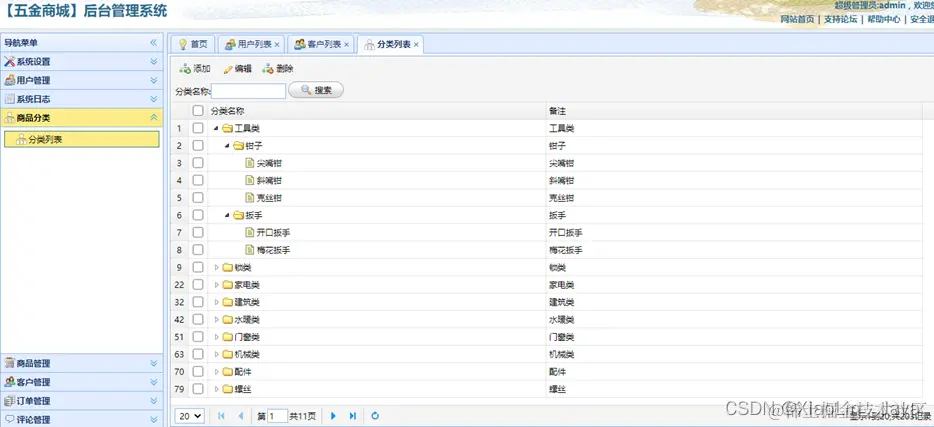Click the folder icon of 螺丝 row

pyautogui.click(x=228, y=389)
